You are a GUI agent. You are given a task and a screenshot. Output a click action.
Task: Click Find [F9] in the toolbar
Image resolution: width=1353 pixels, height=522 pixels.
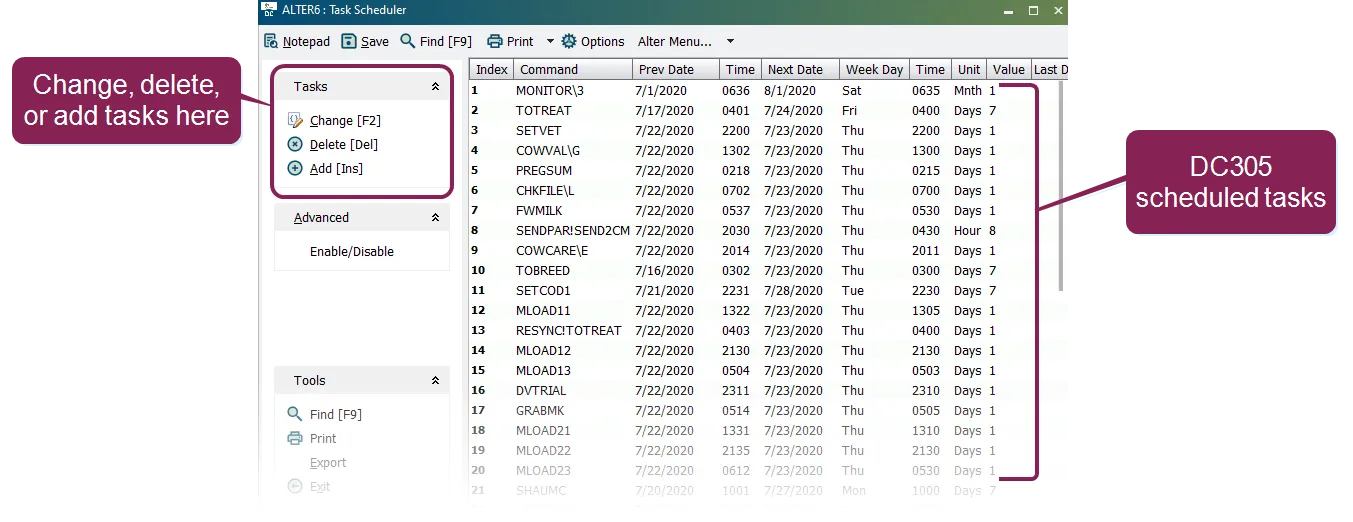436,41
